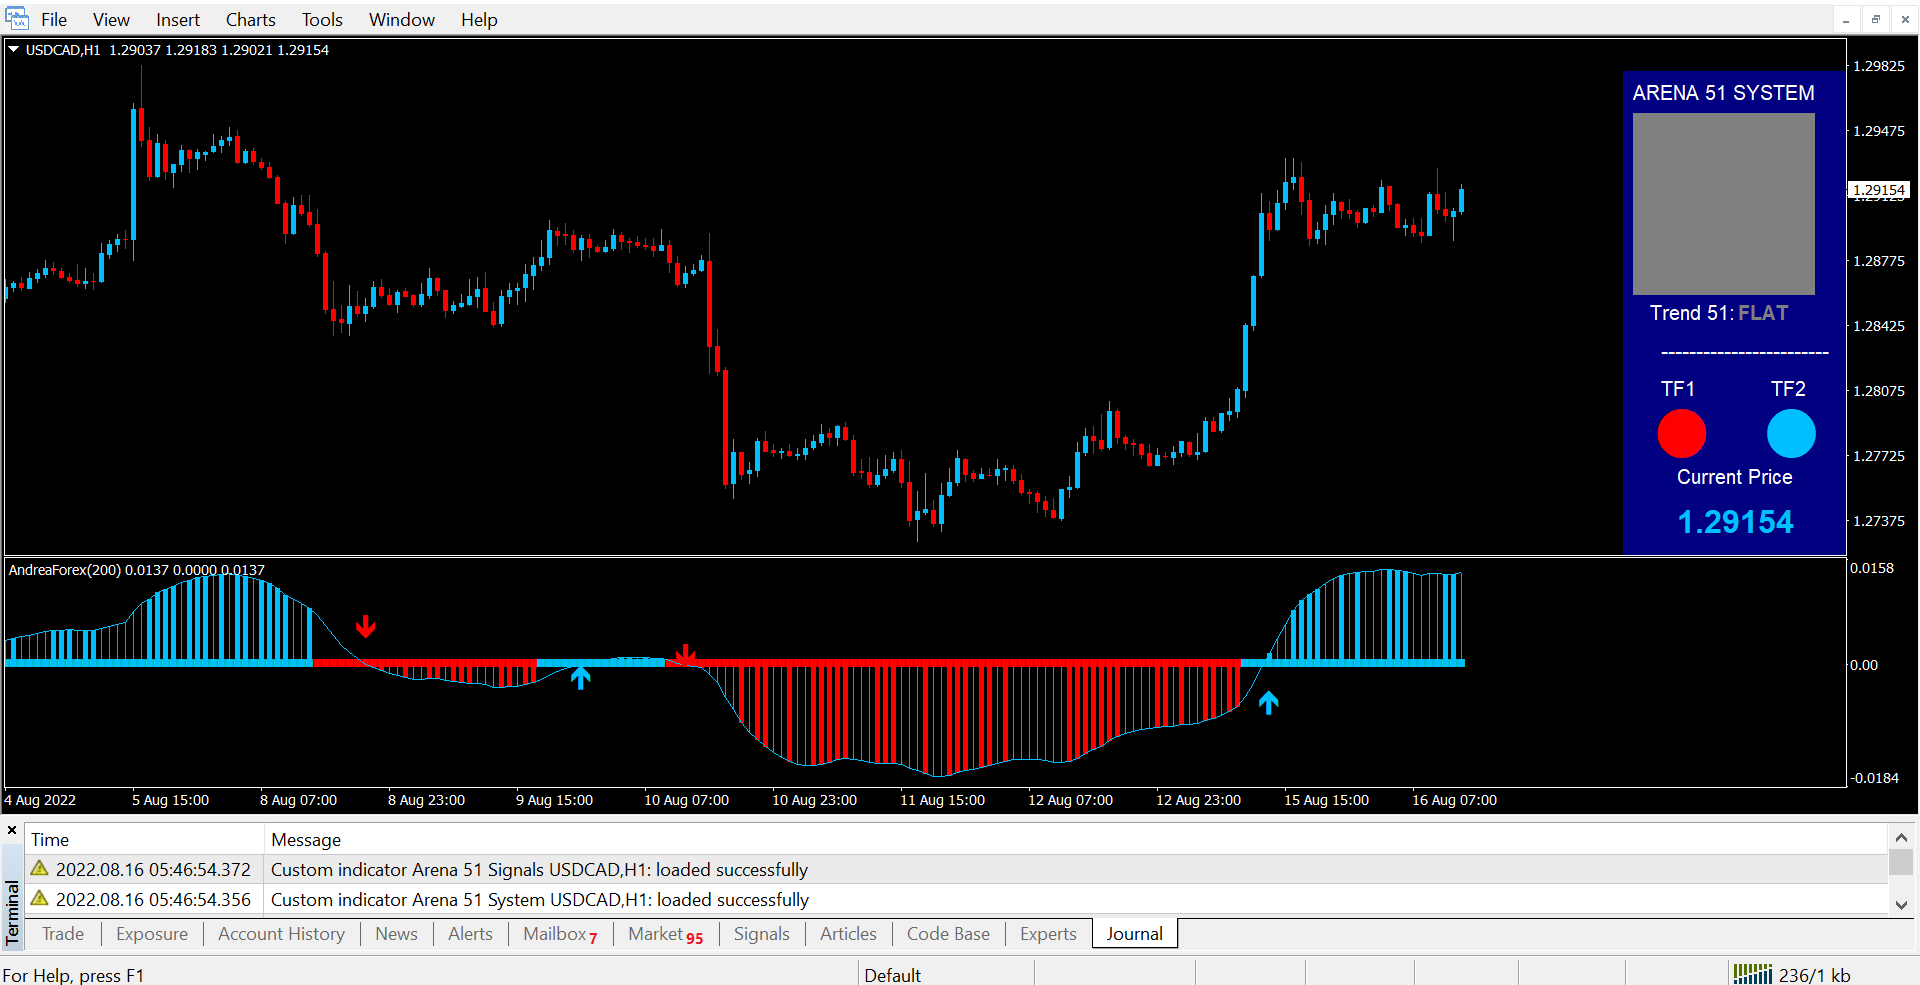
Task: Open the Default profile selector in the status bar
Action: pos(892,975)
